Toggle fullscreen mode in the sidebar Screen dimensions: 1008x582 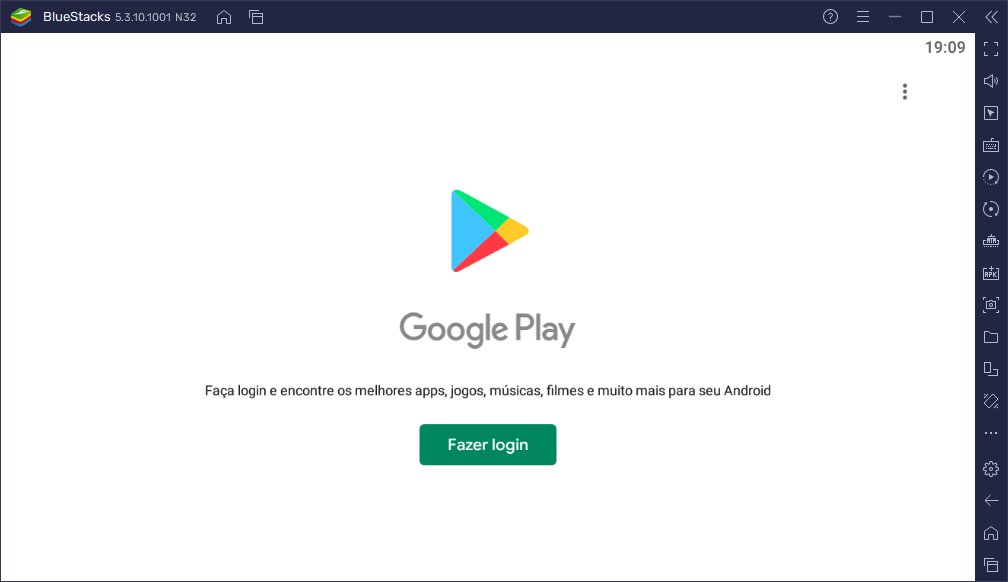click(x=991, y=49)
